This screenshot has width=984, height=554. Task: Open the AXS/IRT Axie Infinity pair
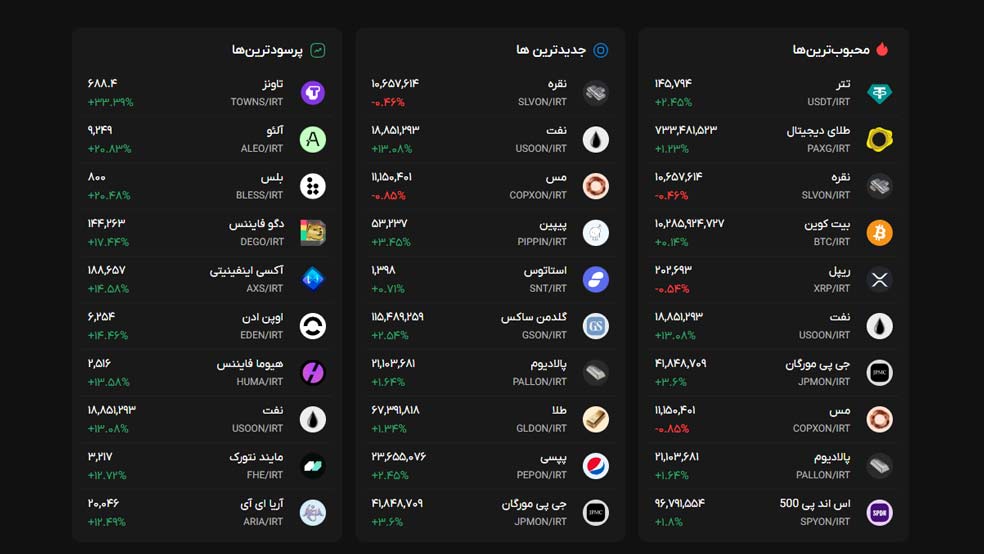pos(207,279)
